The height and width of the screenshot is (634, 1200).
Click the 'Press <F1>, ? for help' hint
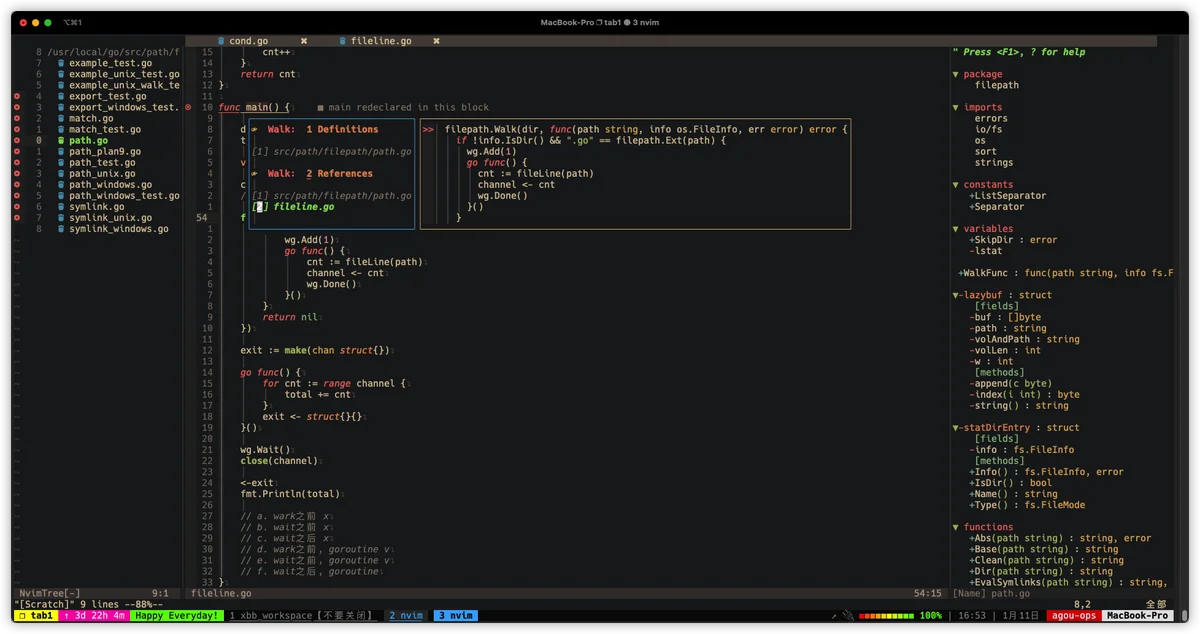coord(1018,52)
